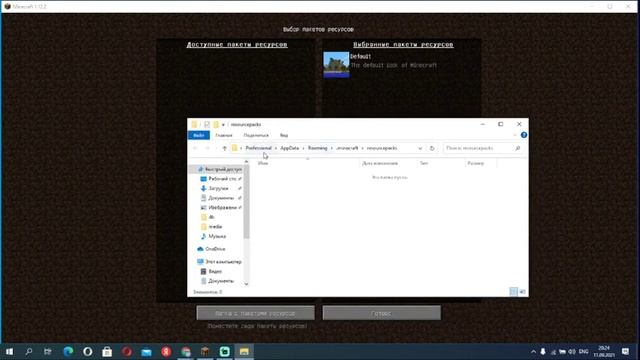640x360 pixels.
Task: Click the navigation pane scroll down arrow
Action: coord(246,284)
